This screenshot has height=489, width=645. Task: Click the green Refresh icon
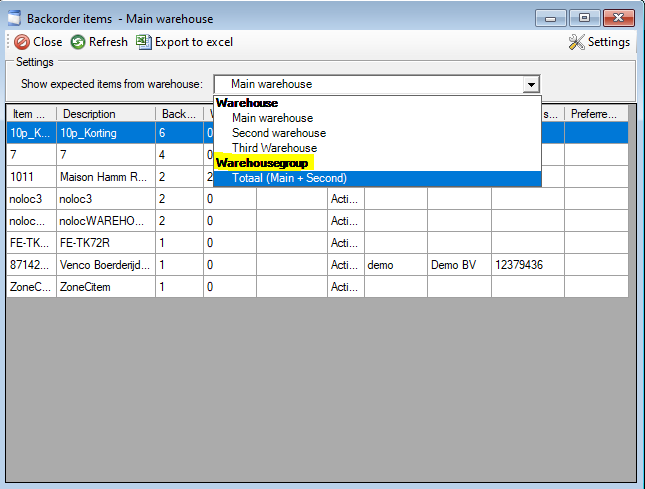[78, 42]
